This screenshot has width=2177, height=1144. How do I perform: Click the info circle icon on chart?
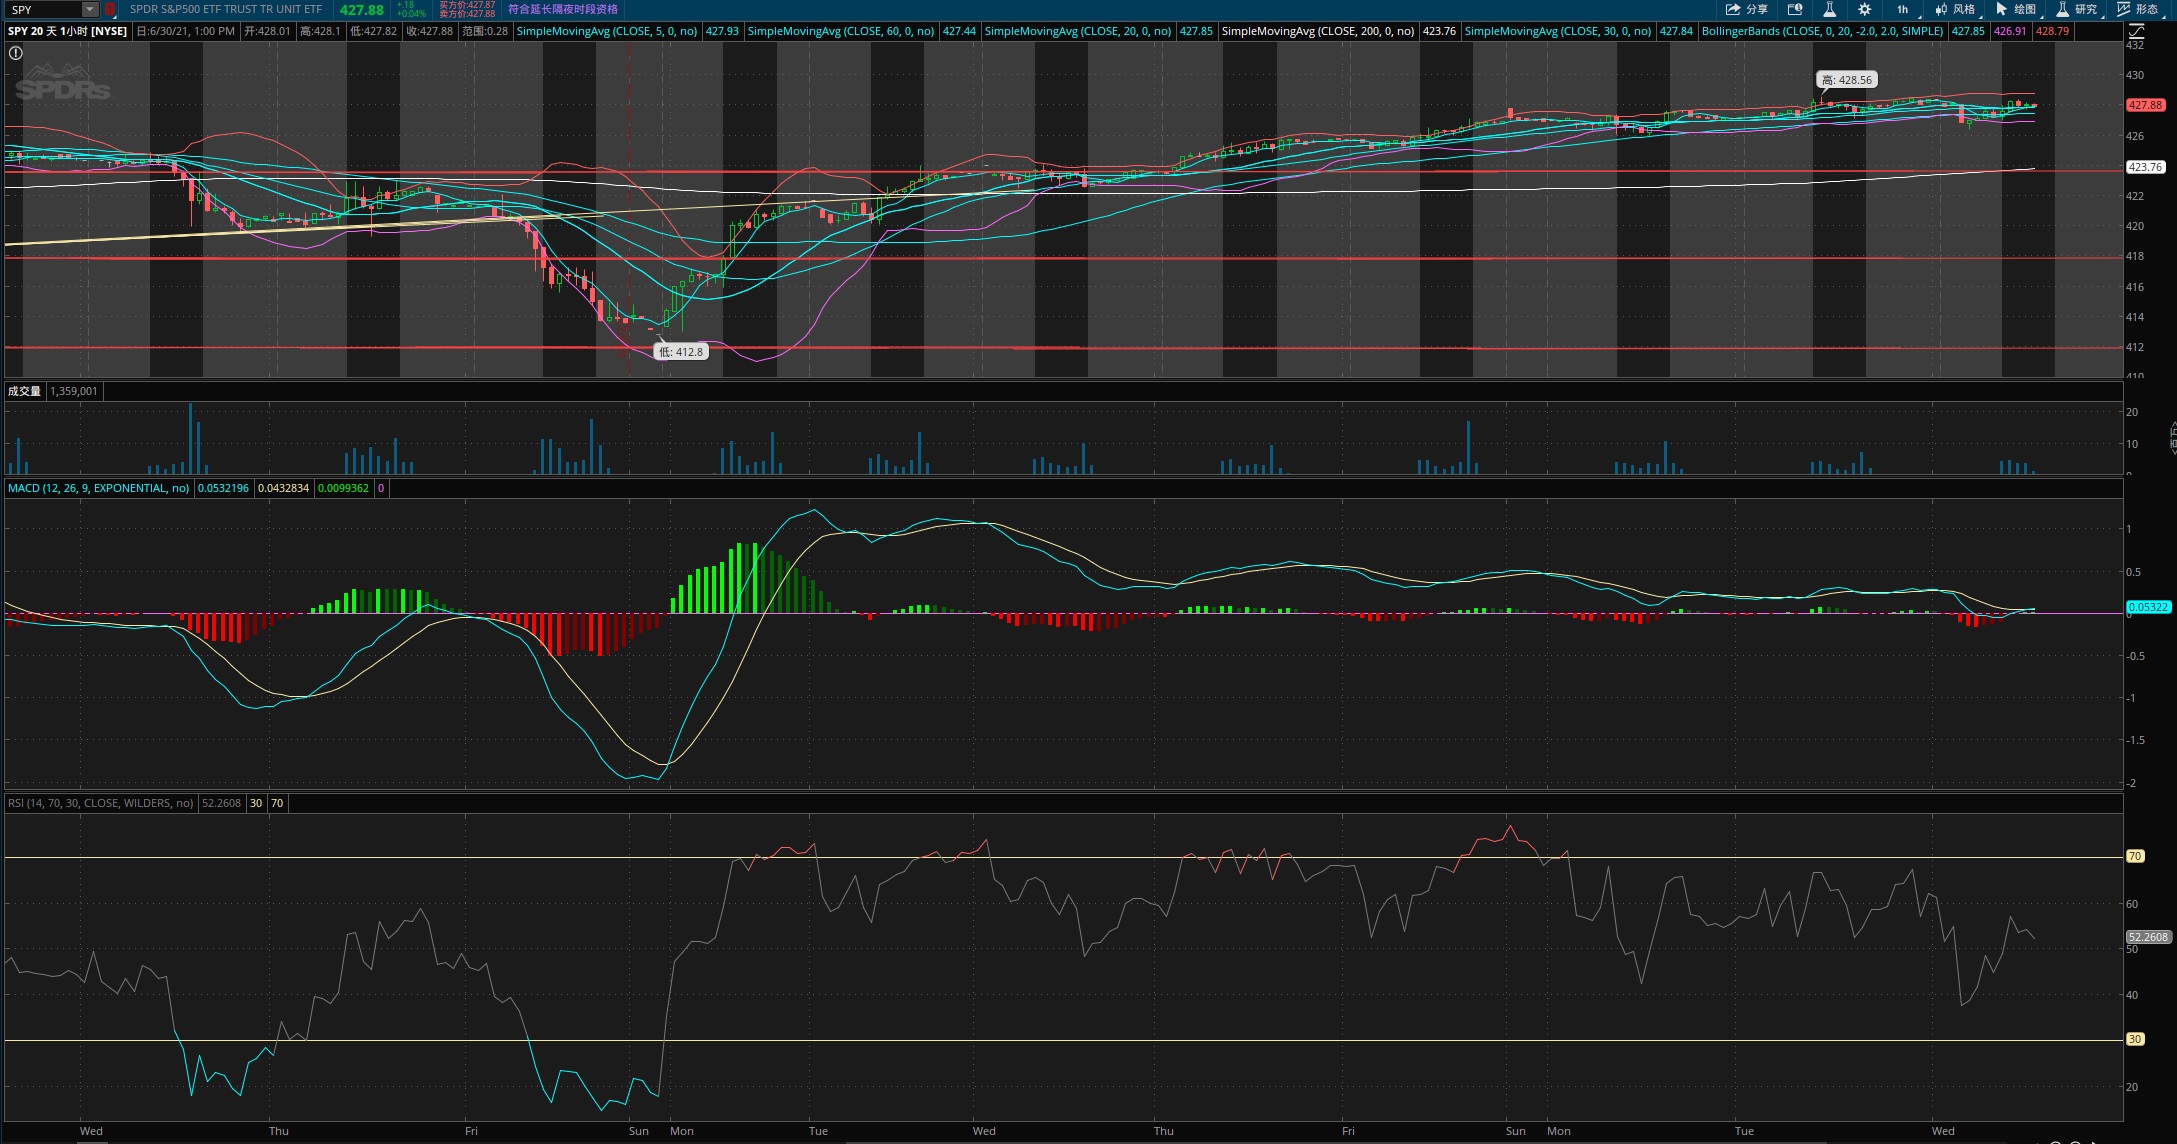pos(16,53)
